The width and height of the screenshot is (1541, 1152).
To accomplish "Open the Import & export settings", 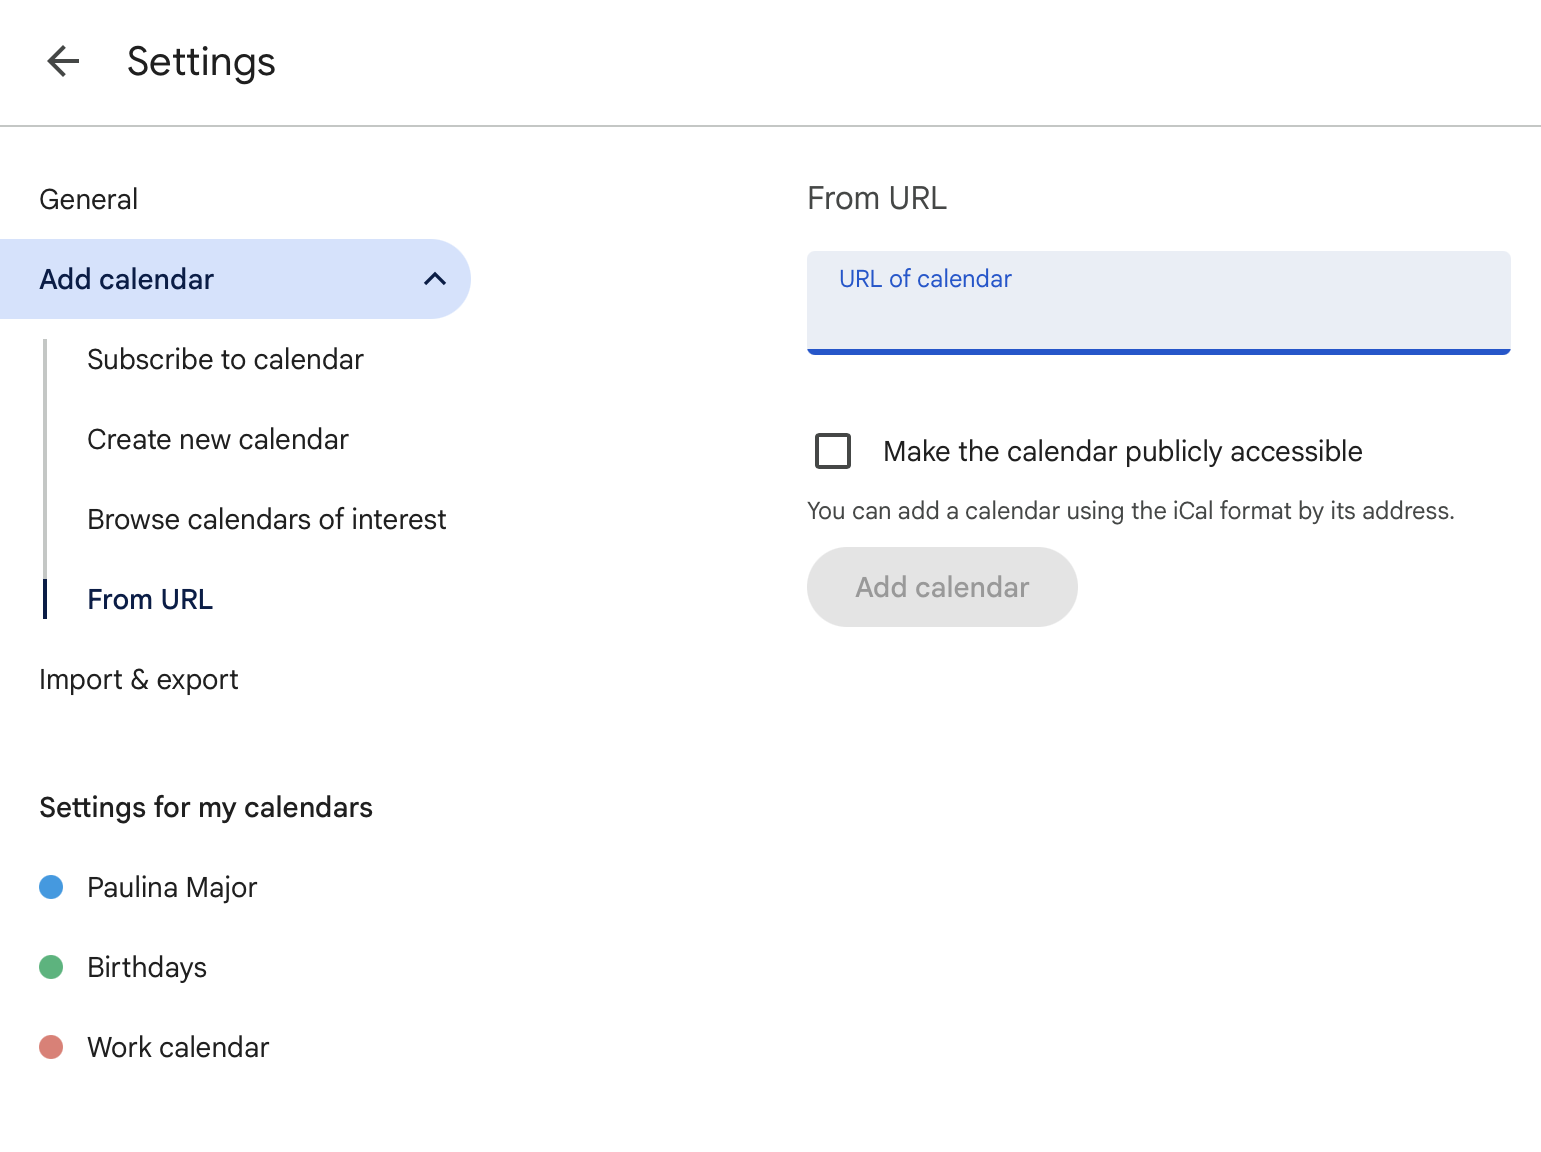I will [x=139, y=679].
